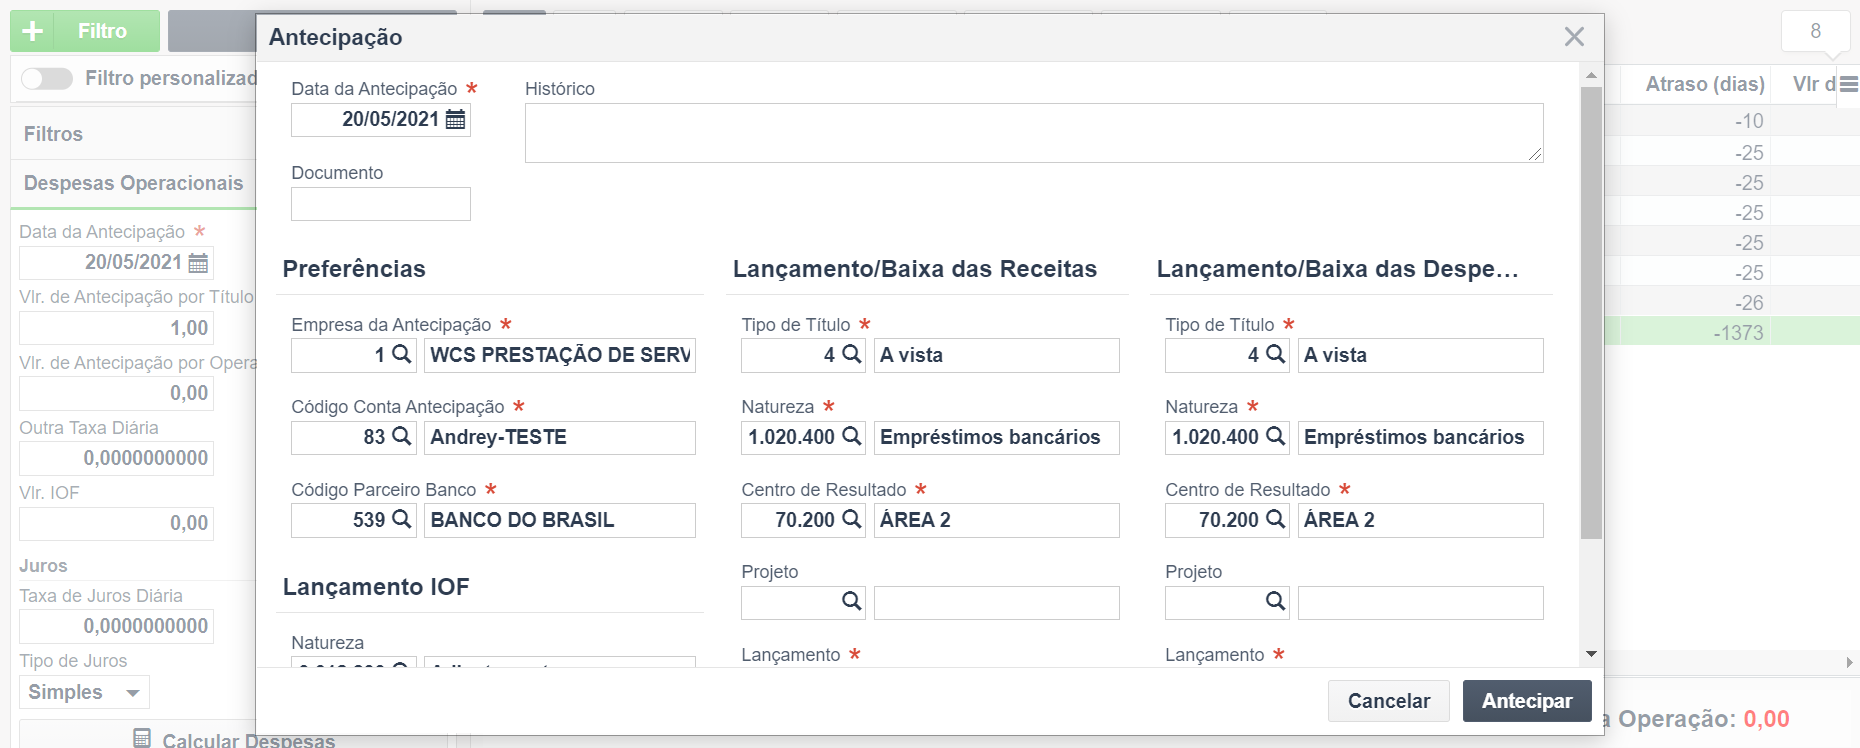The width and height of the screenshot is (1860, 748).
Task: Click Despesas Empréstimos bancários field
Action: 1421,437
